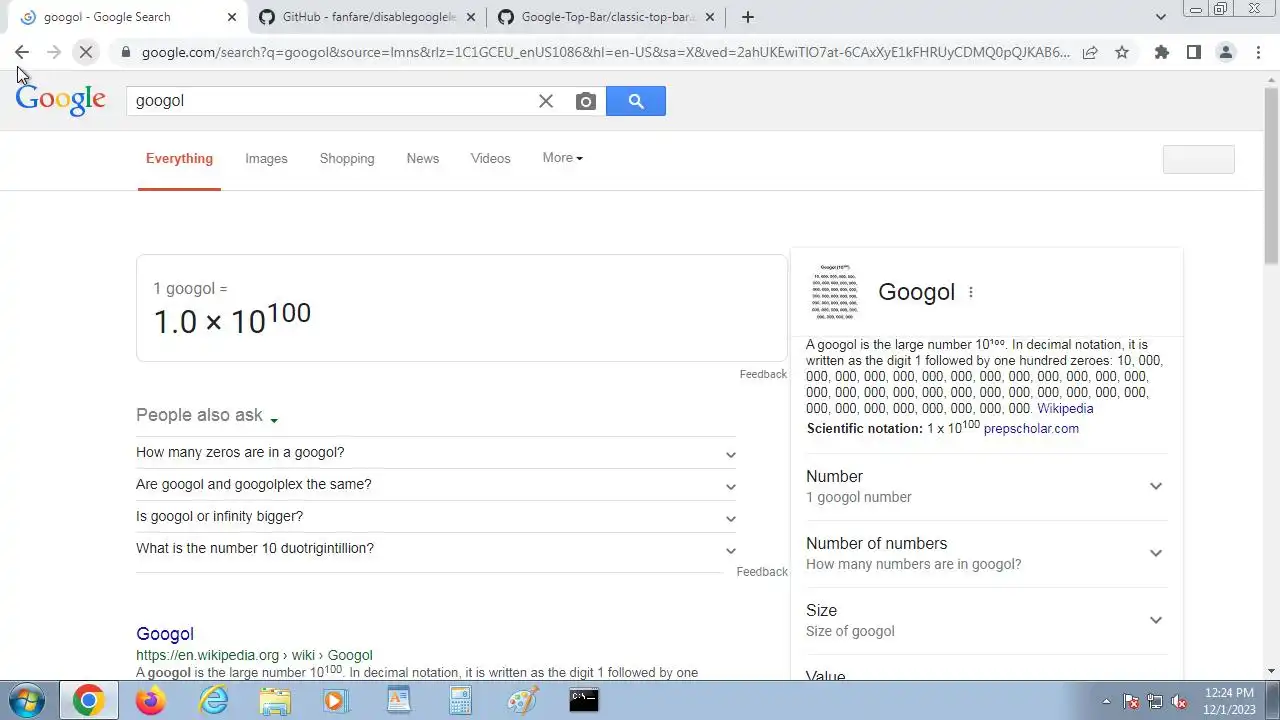Go to the Google logo homepage
Screen dimensions: 1280x720
(x=60, y=100)
